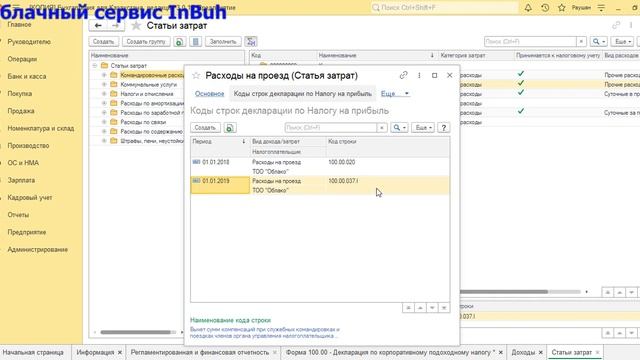The image size is (640, 360).
Task: Expand Расходы по связи folder
Action: [x=104, y=122]
